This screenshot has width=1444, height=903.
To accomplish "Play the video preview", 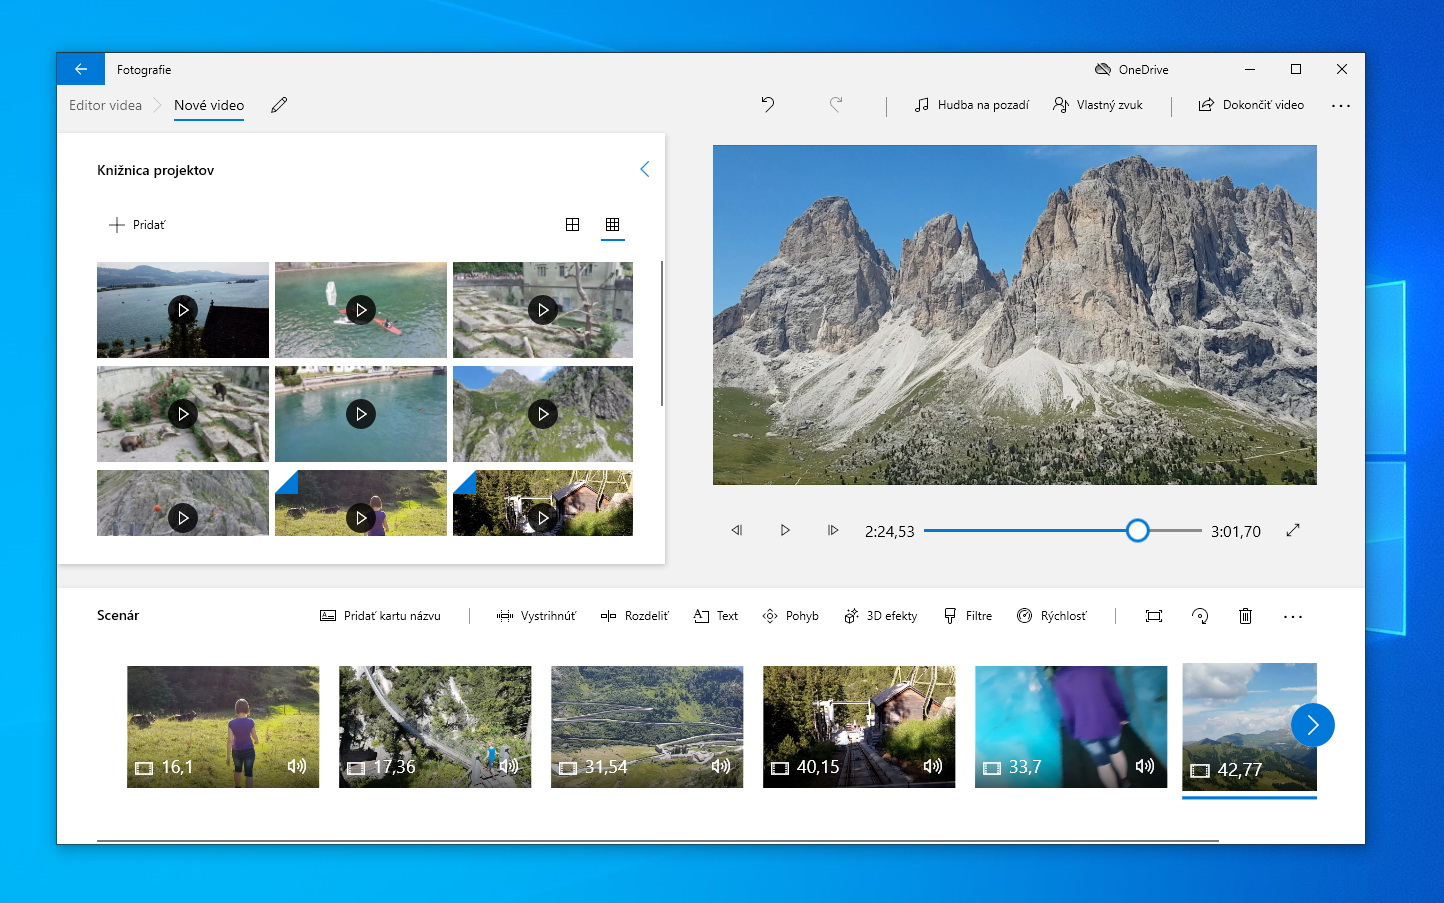I will [785, 530].
